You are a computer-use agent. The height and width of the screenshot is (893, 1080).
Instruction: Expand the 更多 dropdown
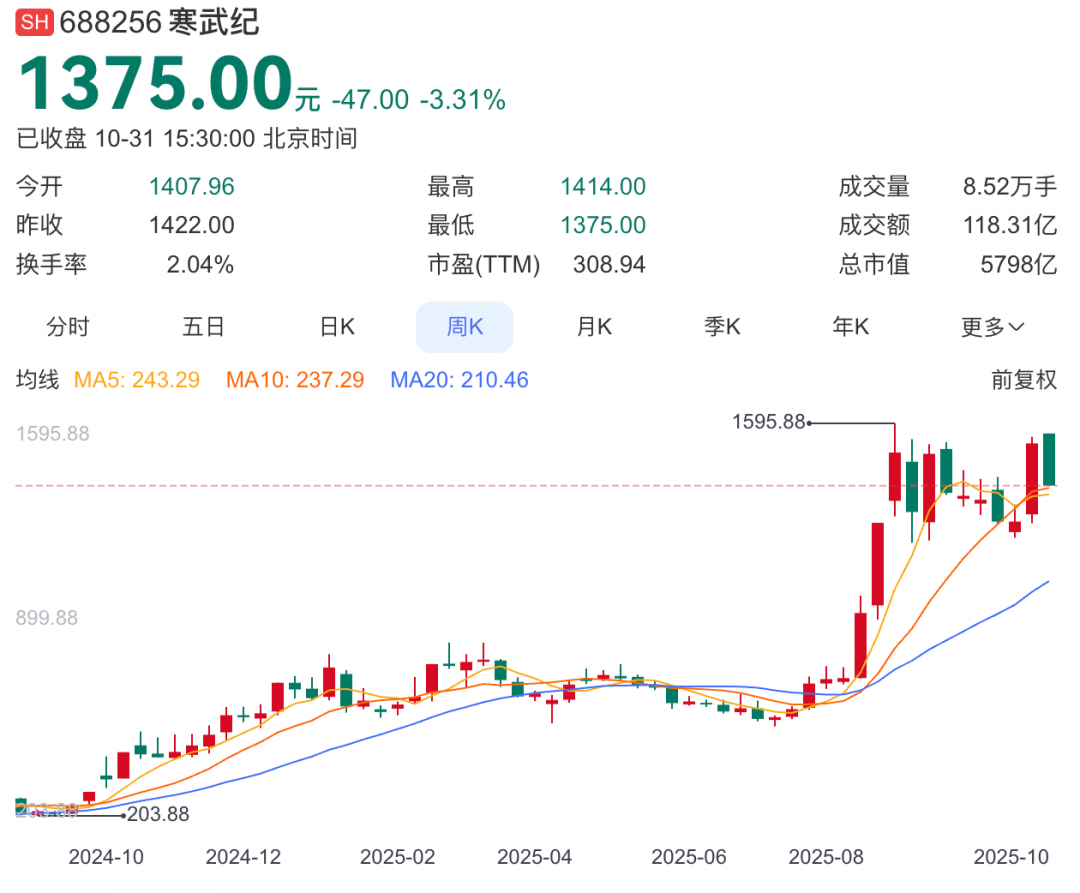(993, 327)
